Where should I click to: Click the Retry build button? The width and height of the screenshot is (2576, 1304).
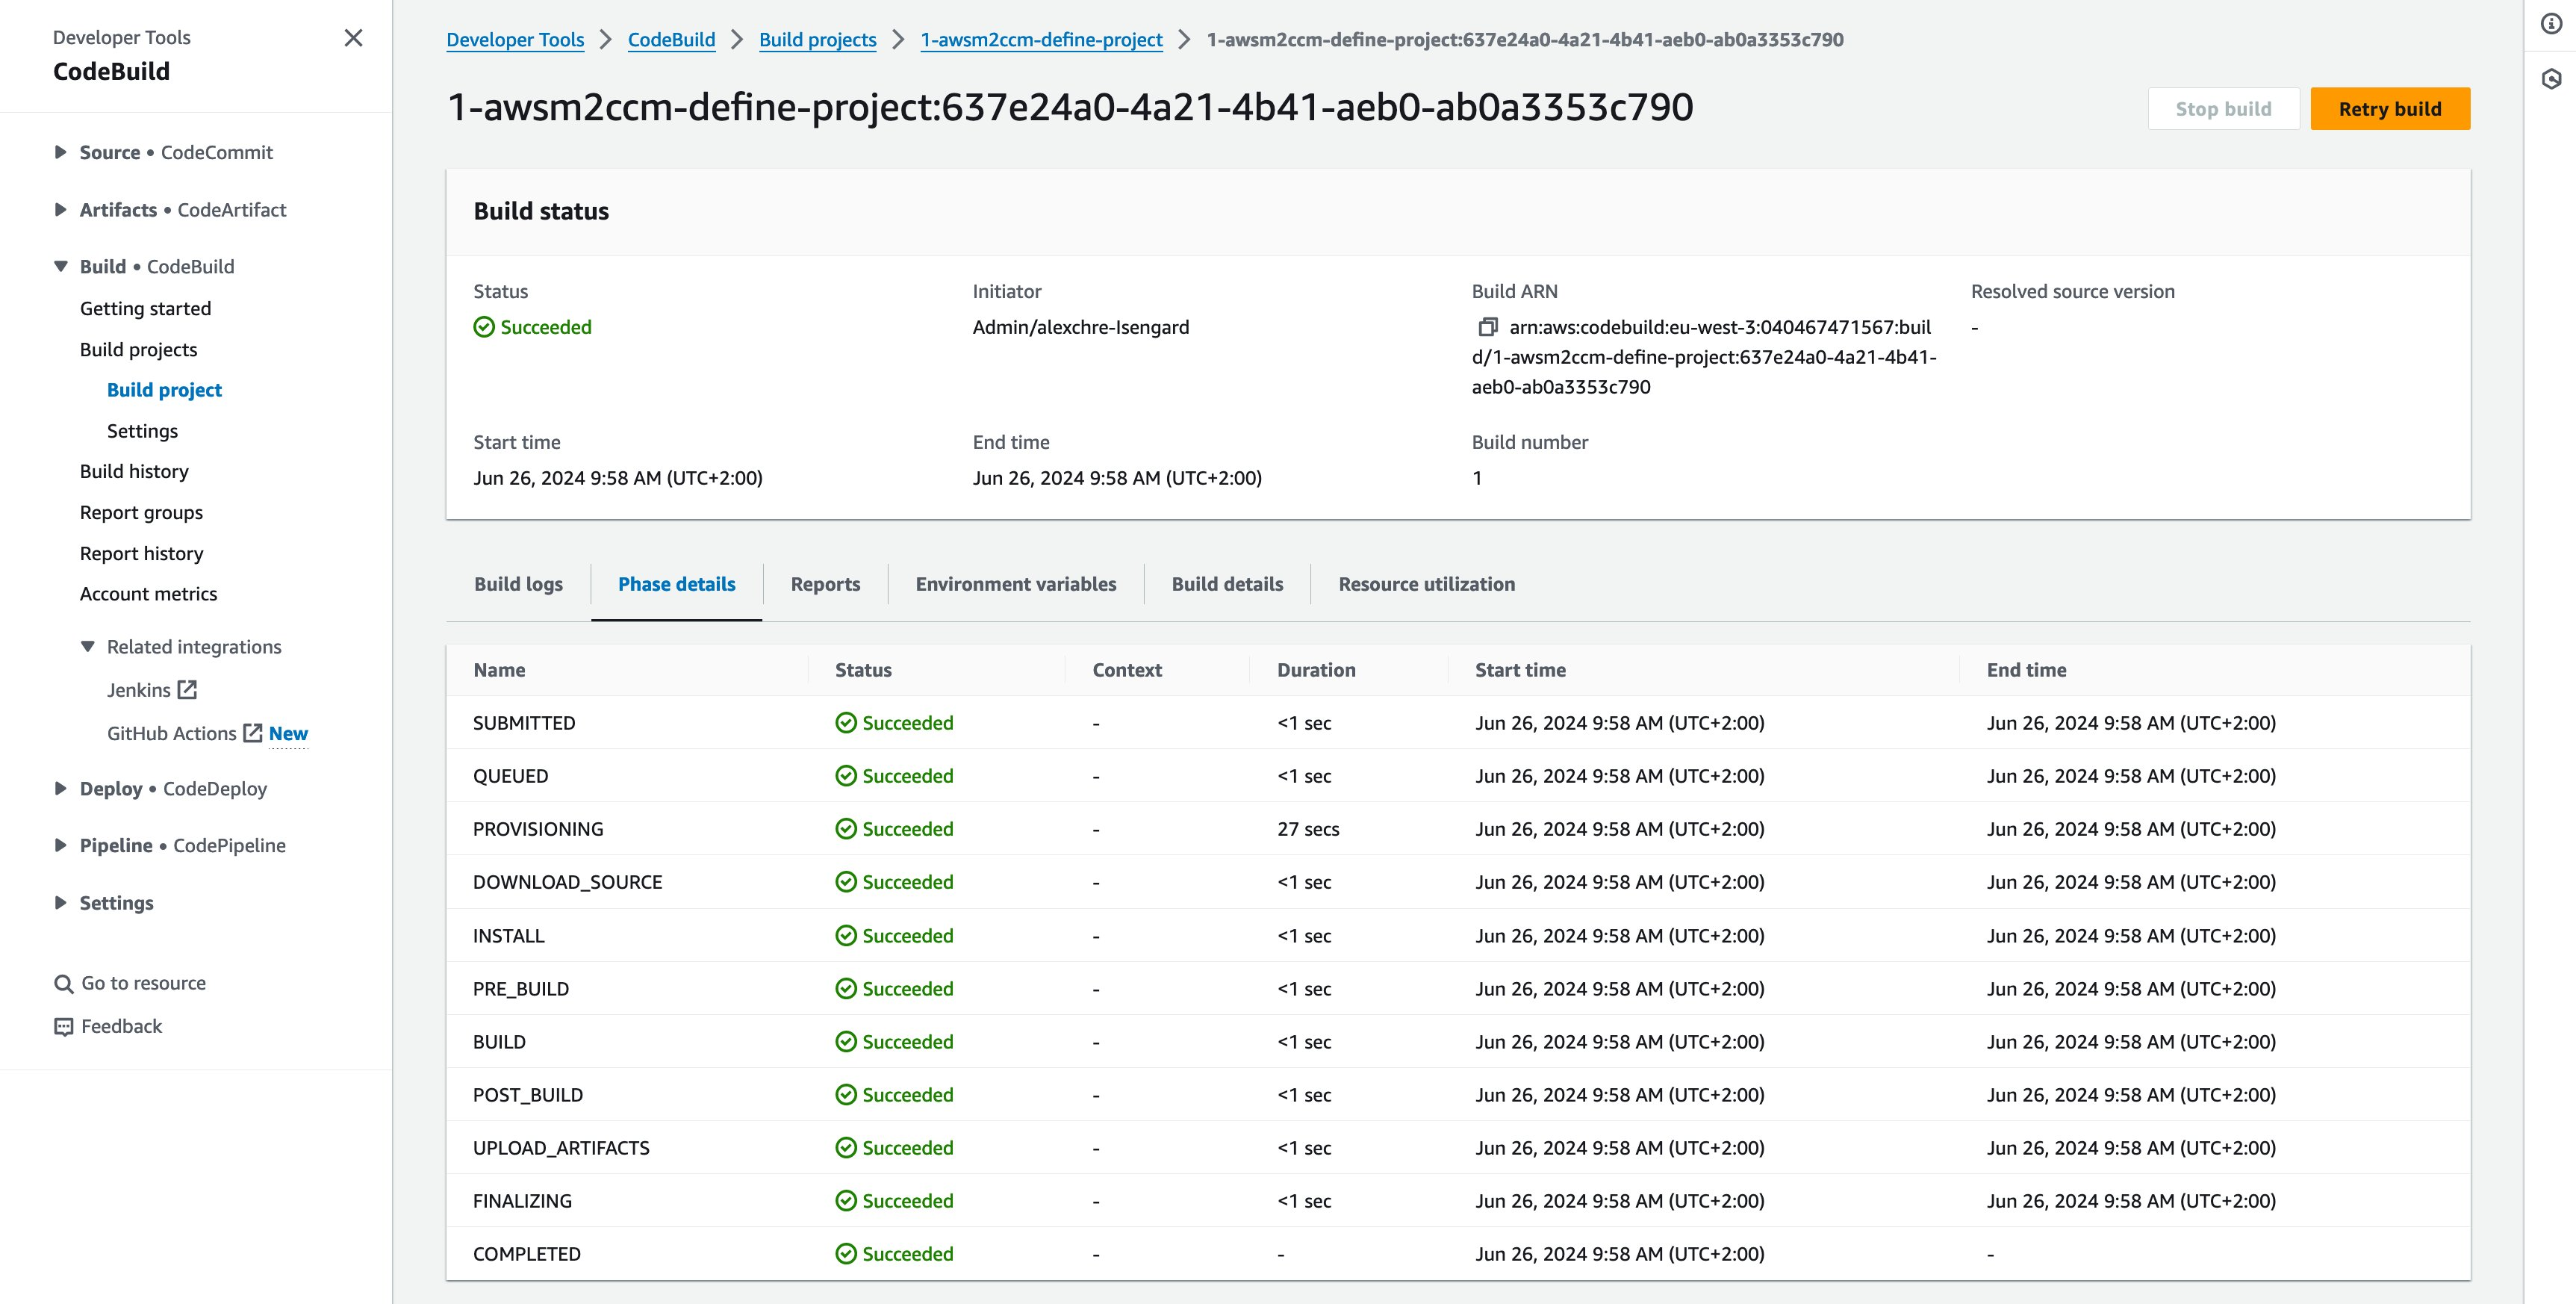coord(2389,109)
